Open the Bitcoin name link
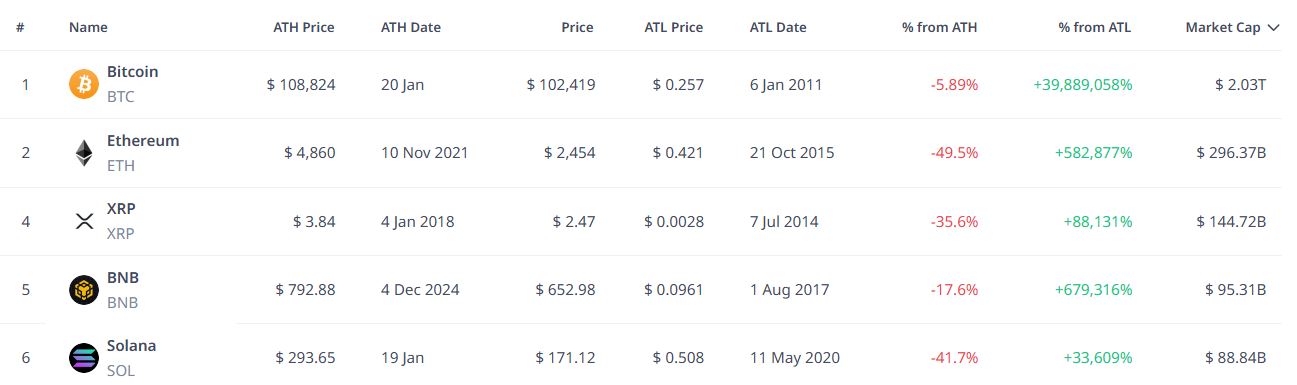The image size is (1297, 385). (x=132, y=72)
